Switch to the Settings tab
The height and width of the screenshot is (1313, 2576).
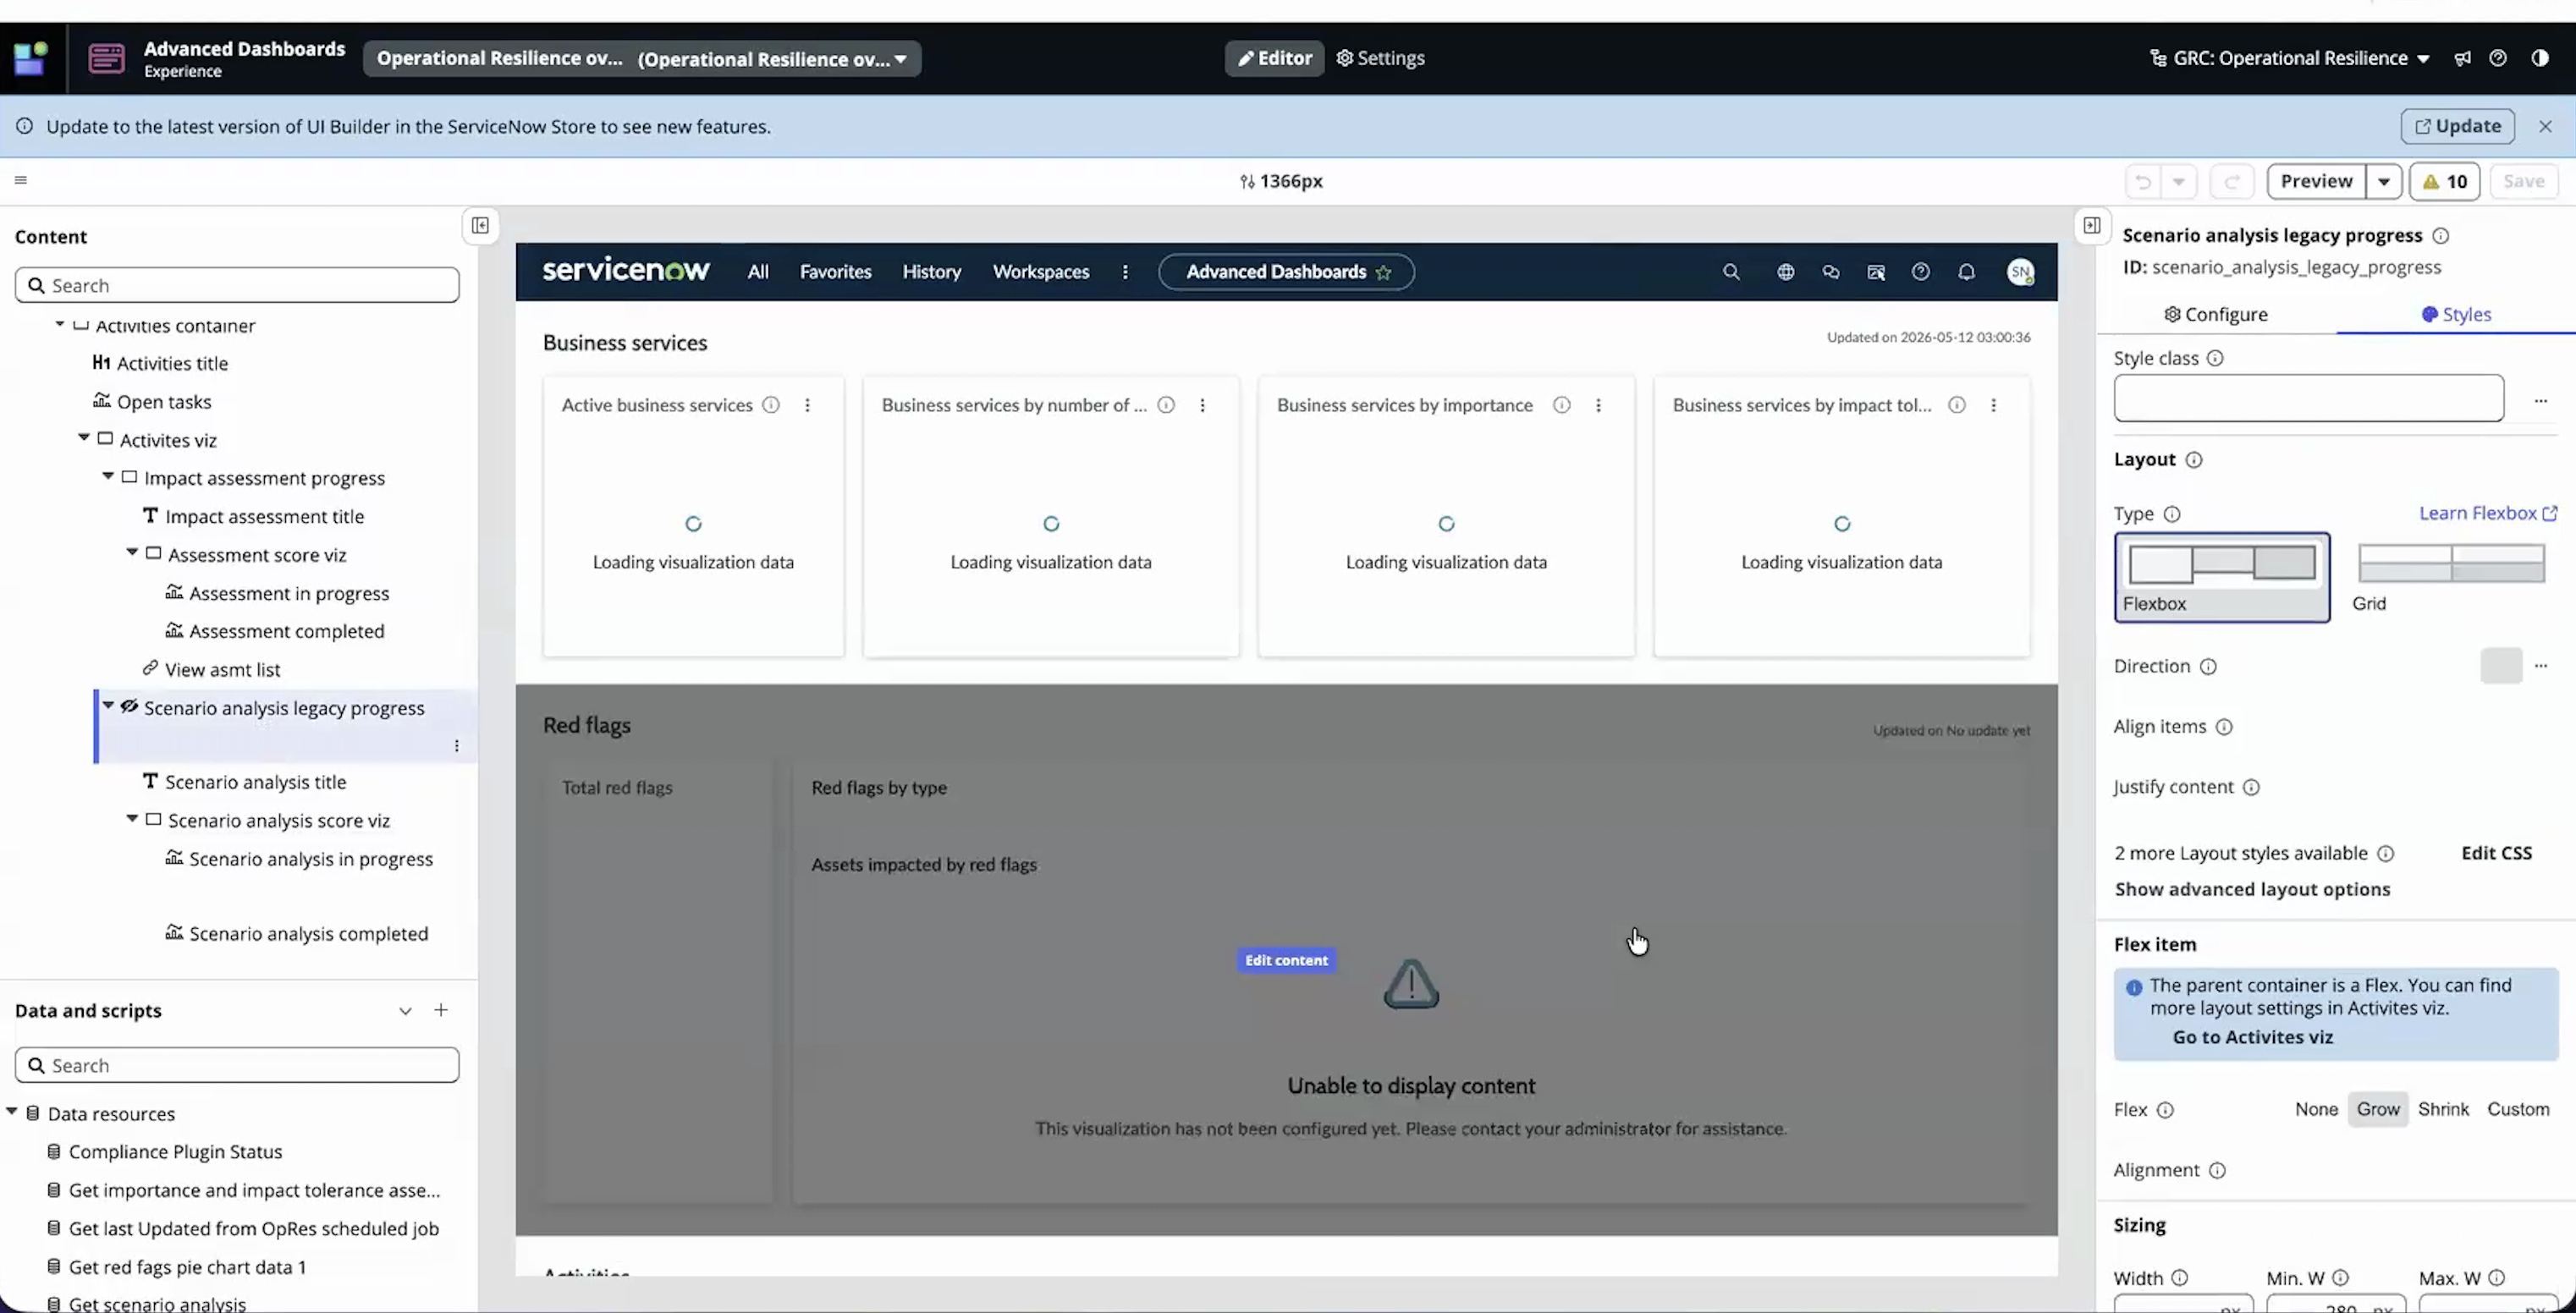[x=1381, y=58]
